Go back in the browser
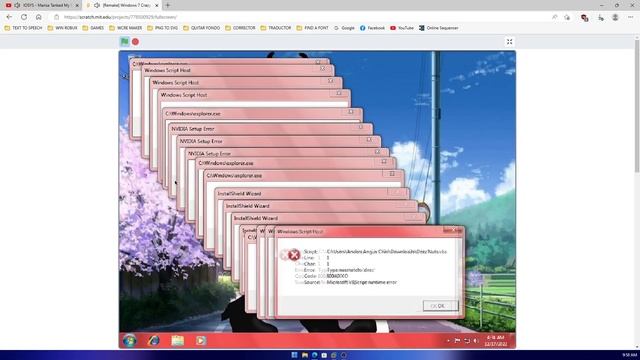The height and width of the screenshot is (360, 640). (x=9, y=17)
